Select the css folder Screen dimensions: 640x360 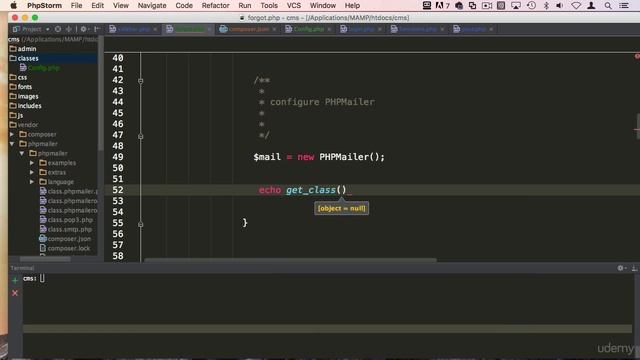[x=22, y=77]
